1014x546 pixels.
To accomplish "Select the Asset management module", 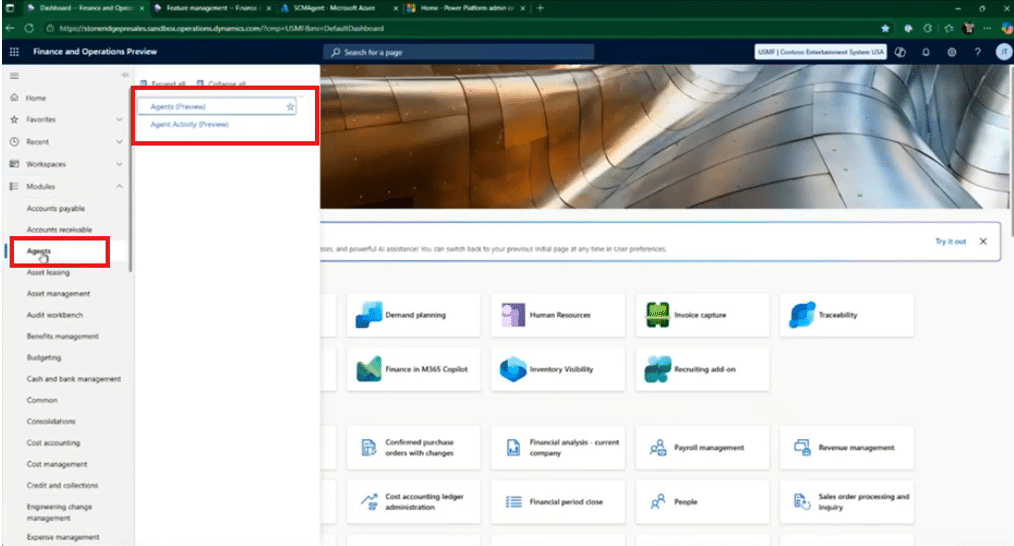I will 58,294.
